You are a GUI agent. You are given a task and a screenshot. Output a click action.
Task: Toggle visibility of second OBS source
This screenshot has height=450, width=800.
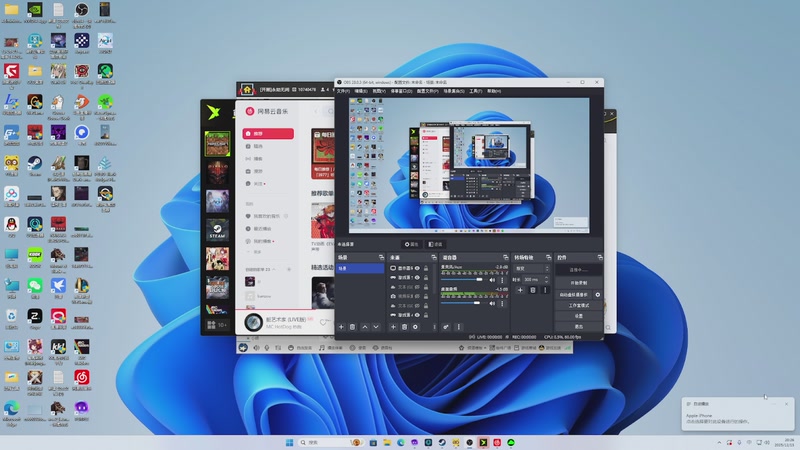click(417, 278)
